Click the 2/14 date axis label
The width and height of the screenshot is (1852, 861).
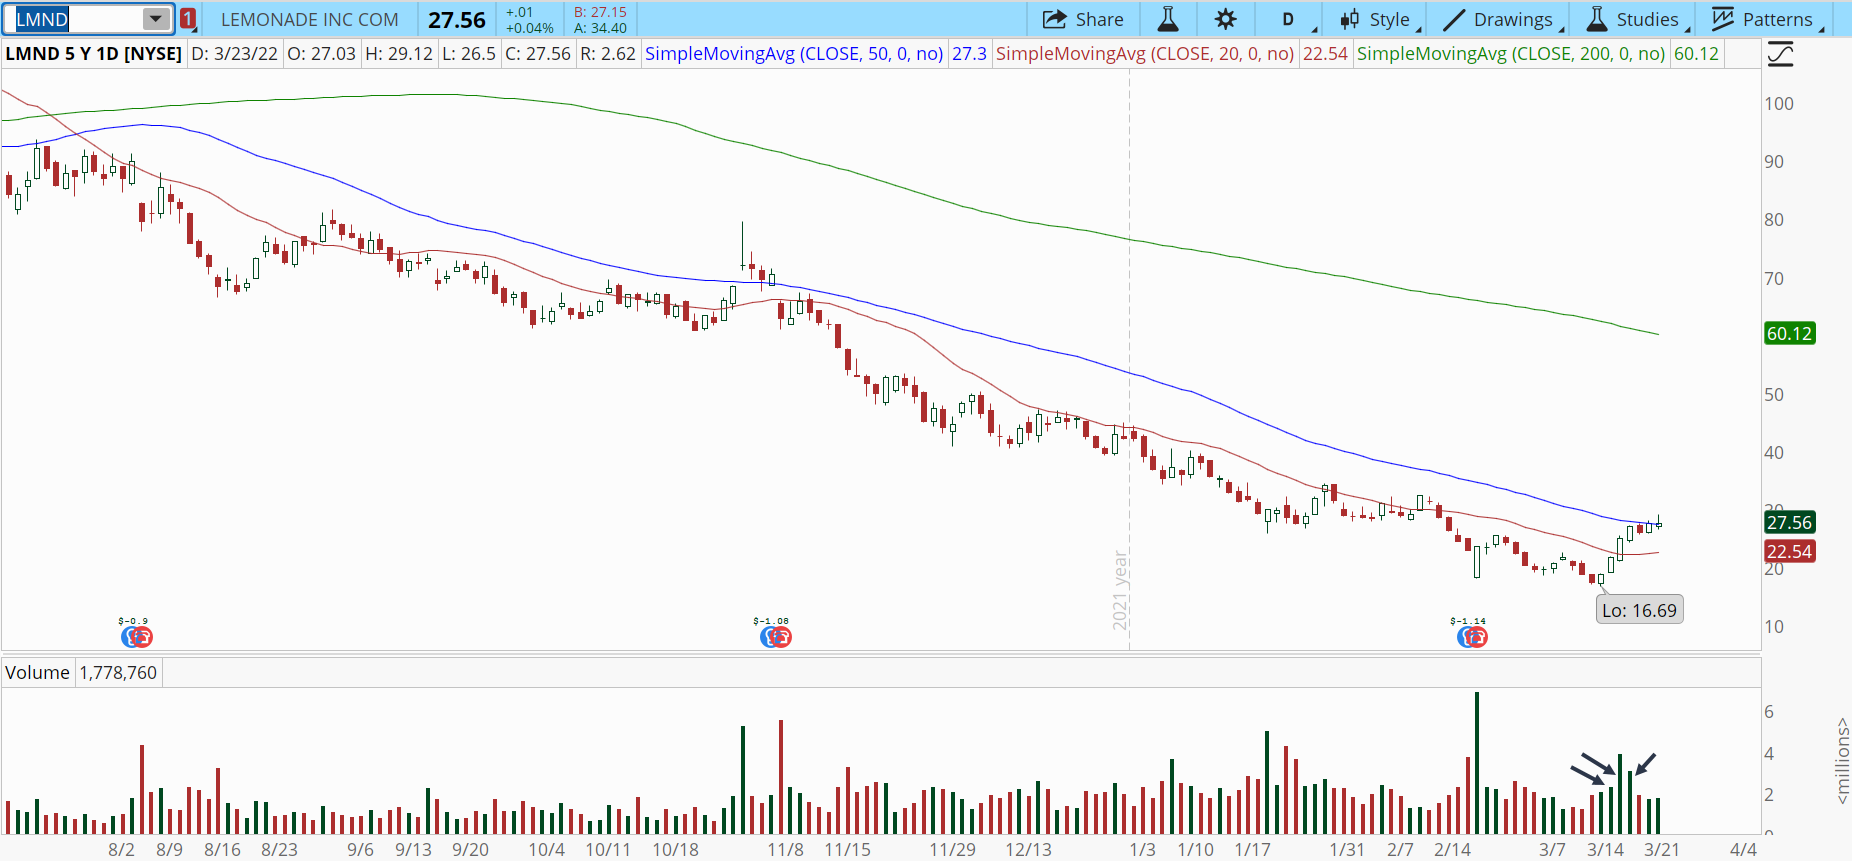(1453, 850)
